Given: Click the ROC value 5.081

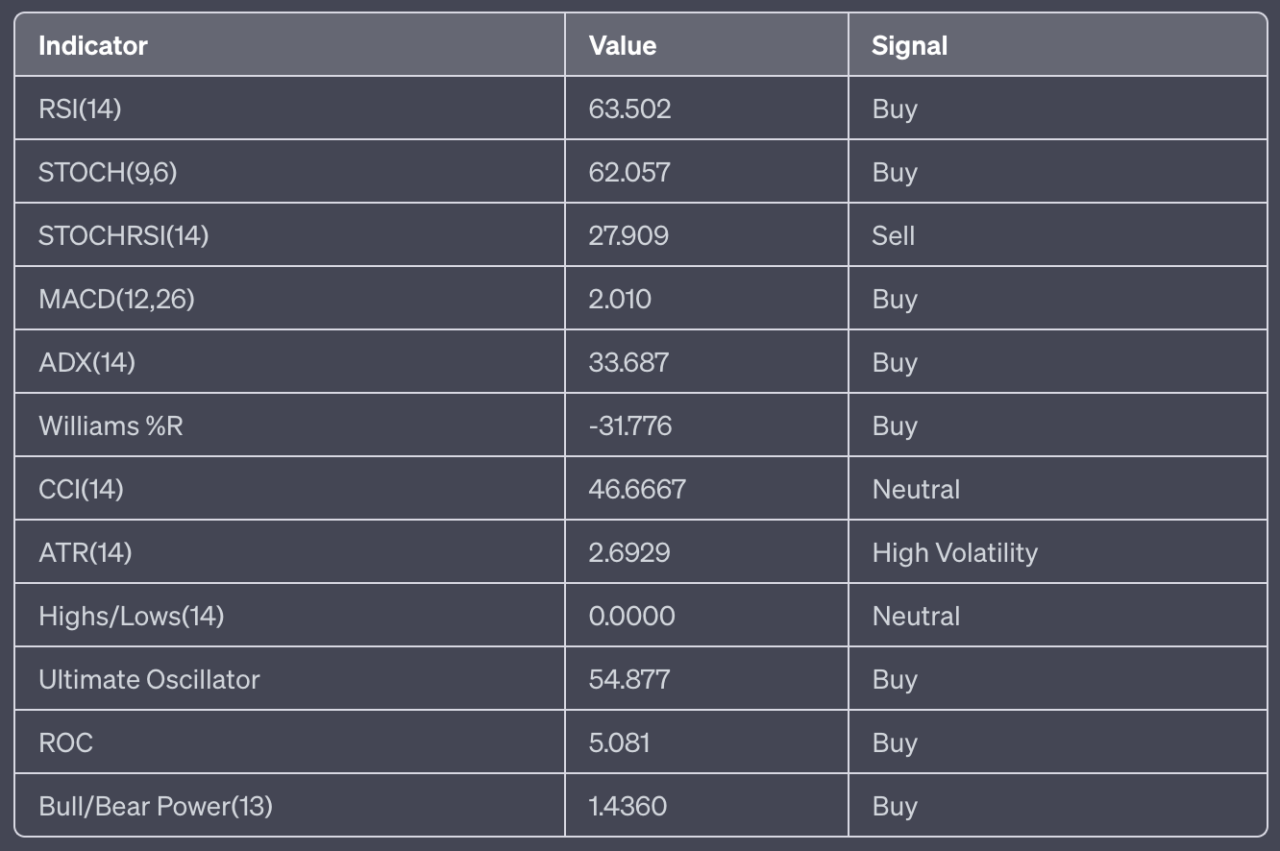Looking at the screenshot, I should point(619,743).
